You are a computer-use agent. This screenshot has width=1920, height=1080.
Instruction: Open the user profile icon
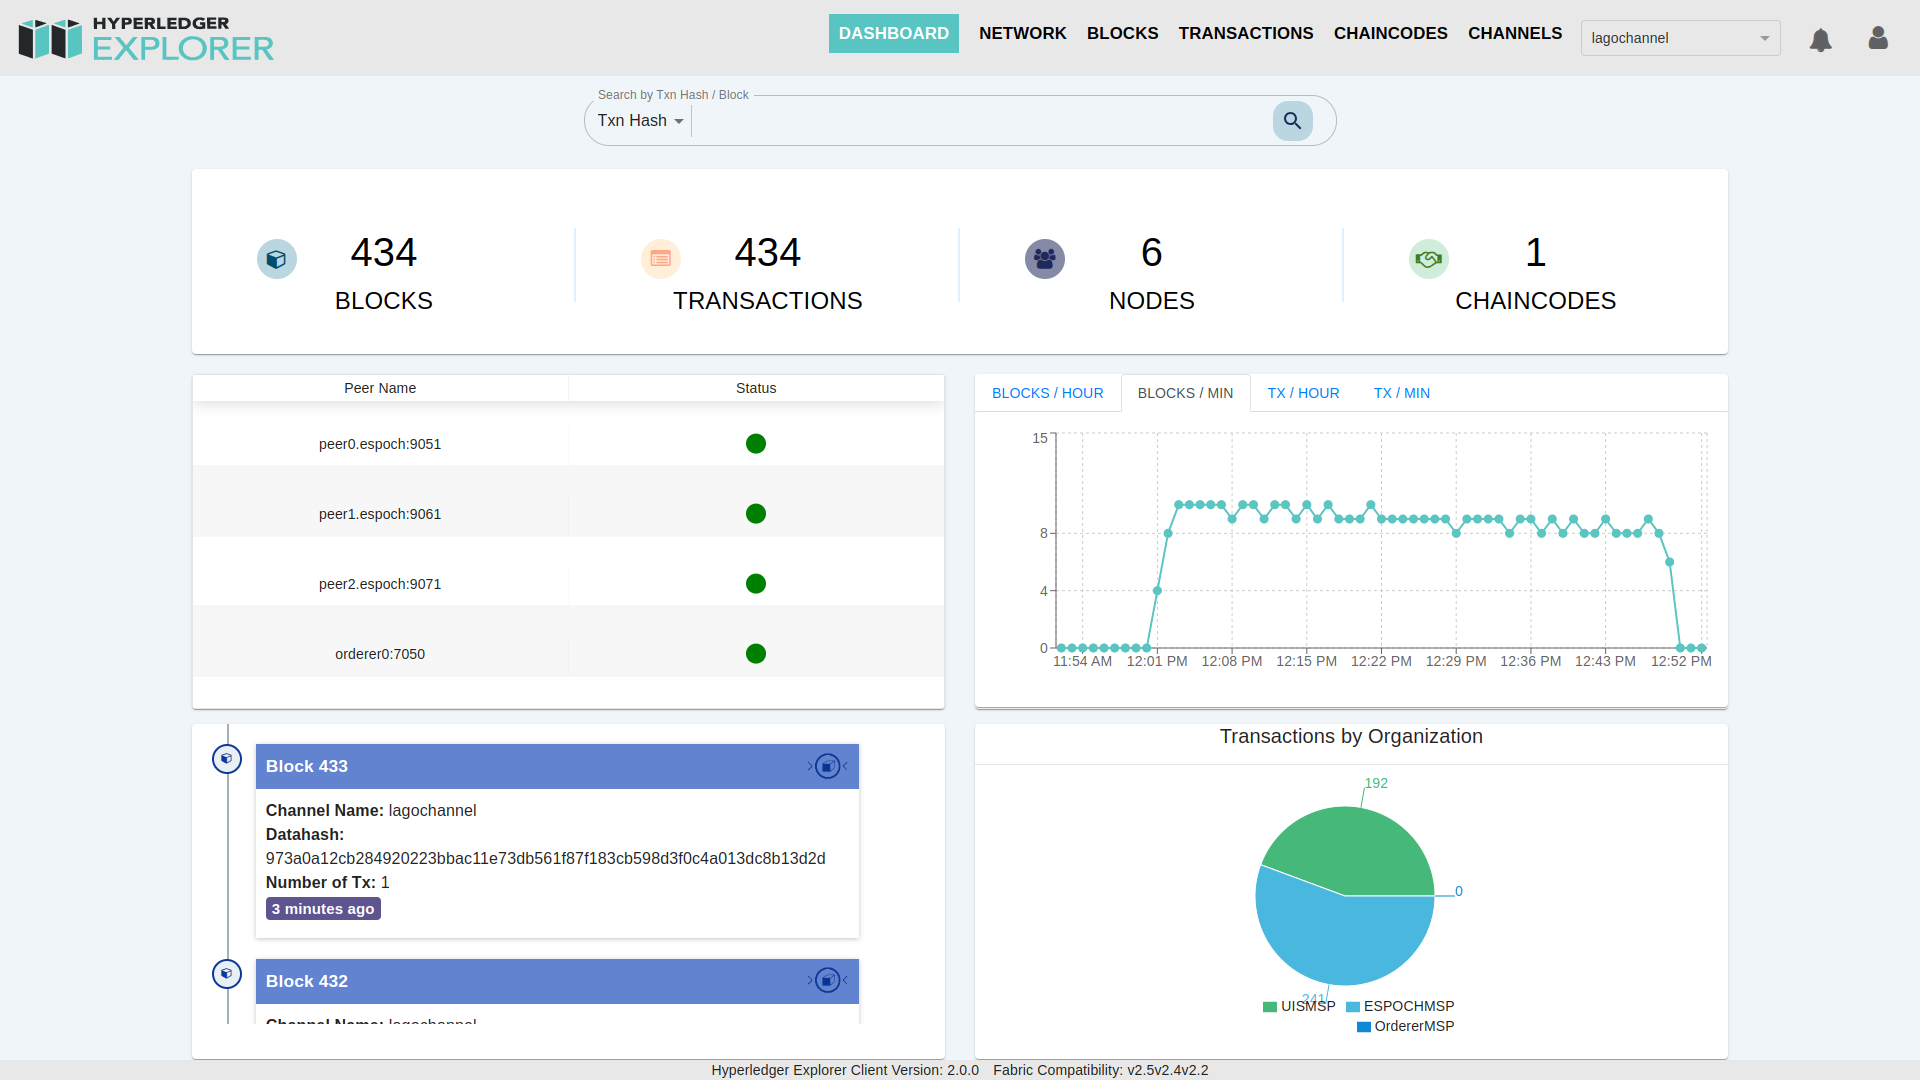pyautogui.click(x=1878, y=38)
